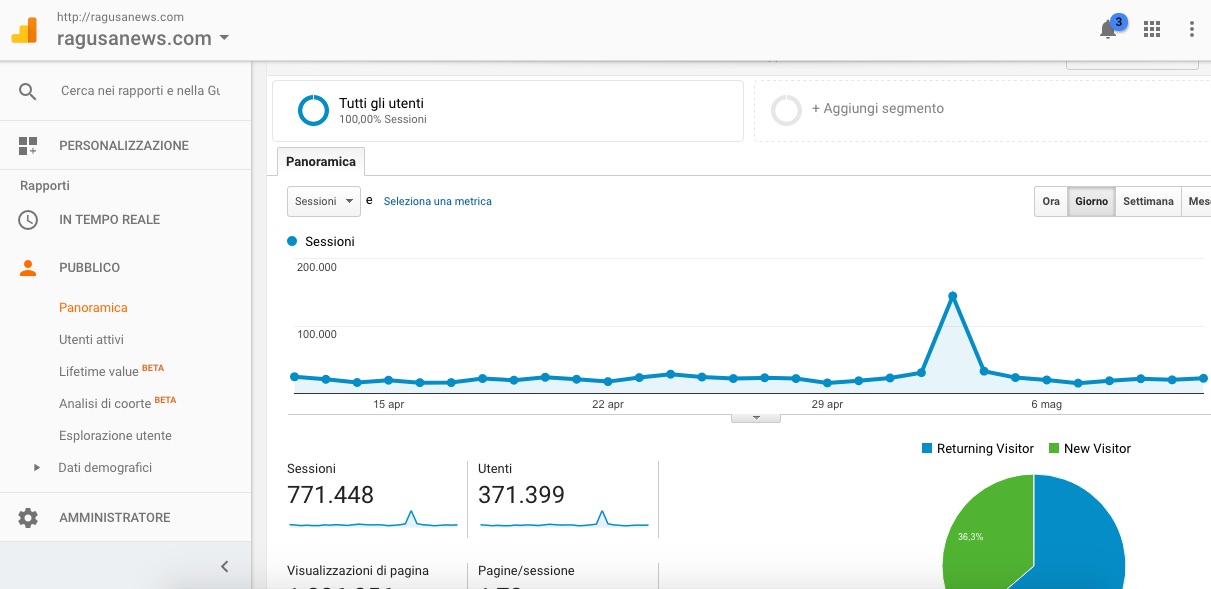Select the Panoramica tab
The width and height of the screenshot is (1211, 589).
(x=321, y=161)
